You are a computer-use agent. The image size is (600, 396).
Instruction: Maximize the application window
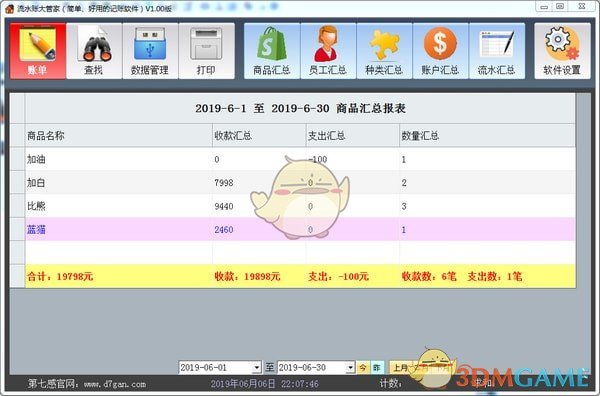tap(560, 7)
